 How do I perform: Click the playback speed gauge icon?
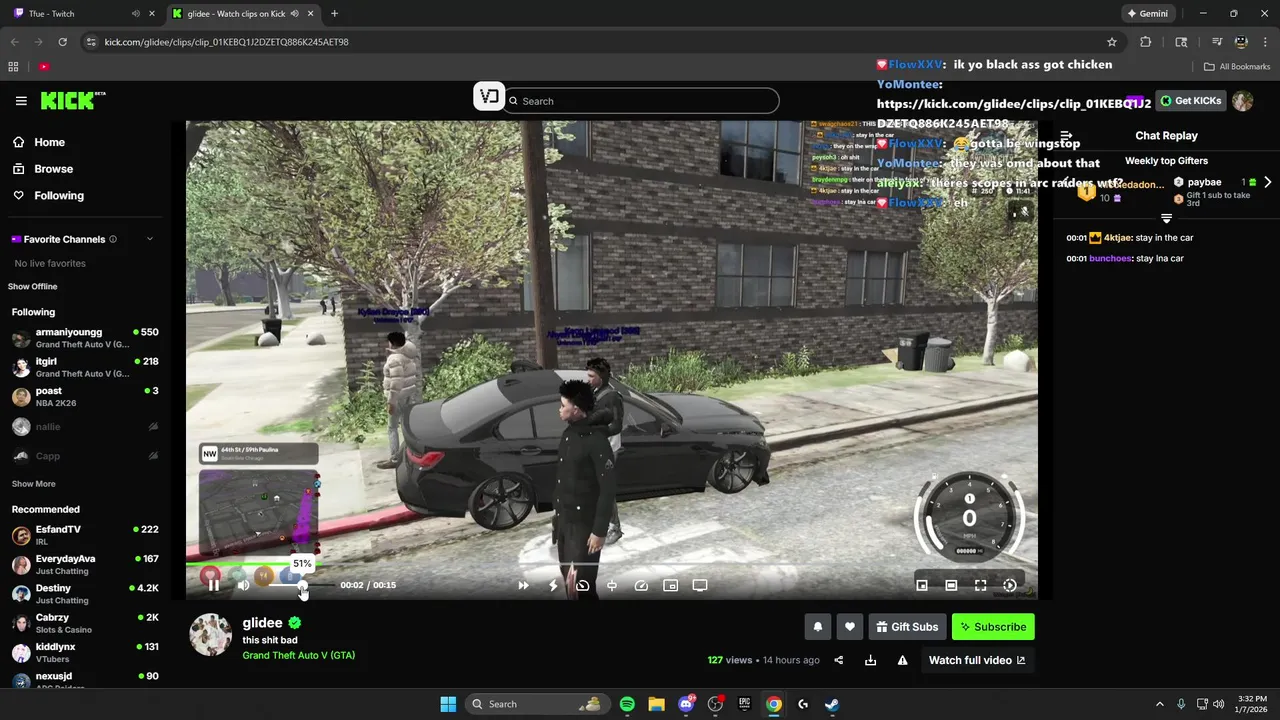(x=642, y=586)
